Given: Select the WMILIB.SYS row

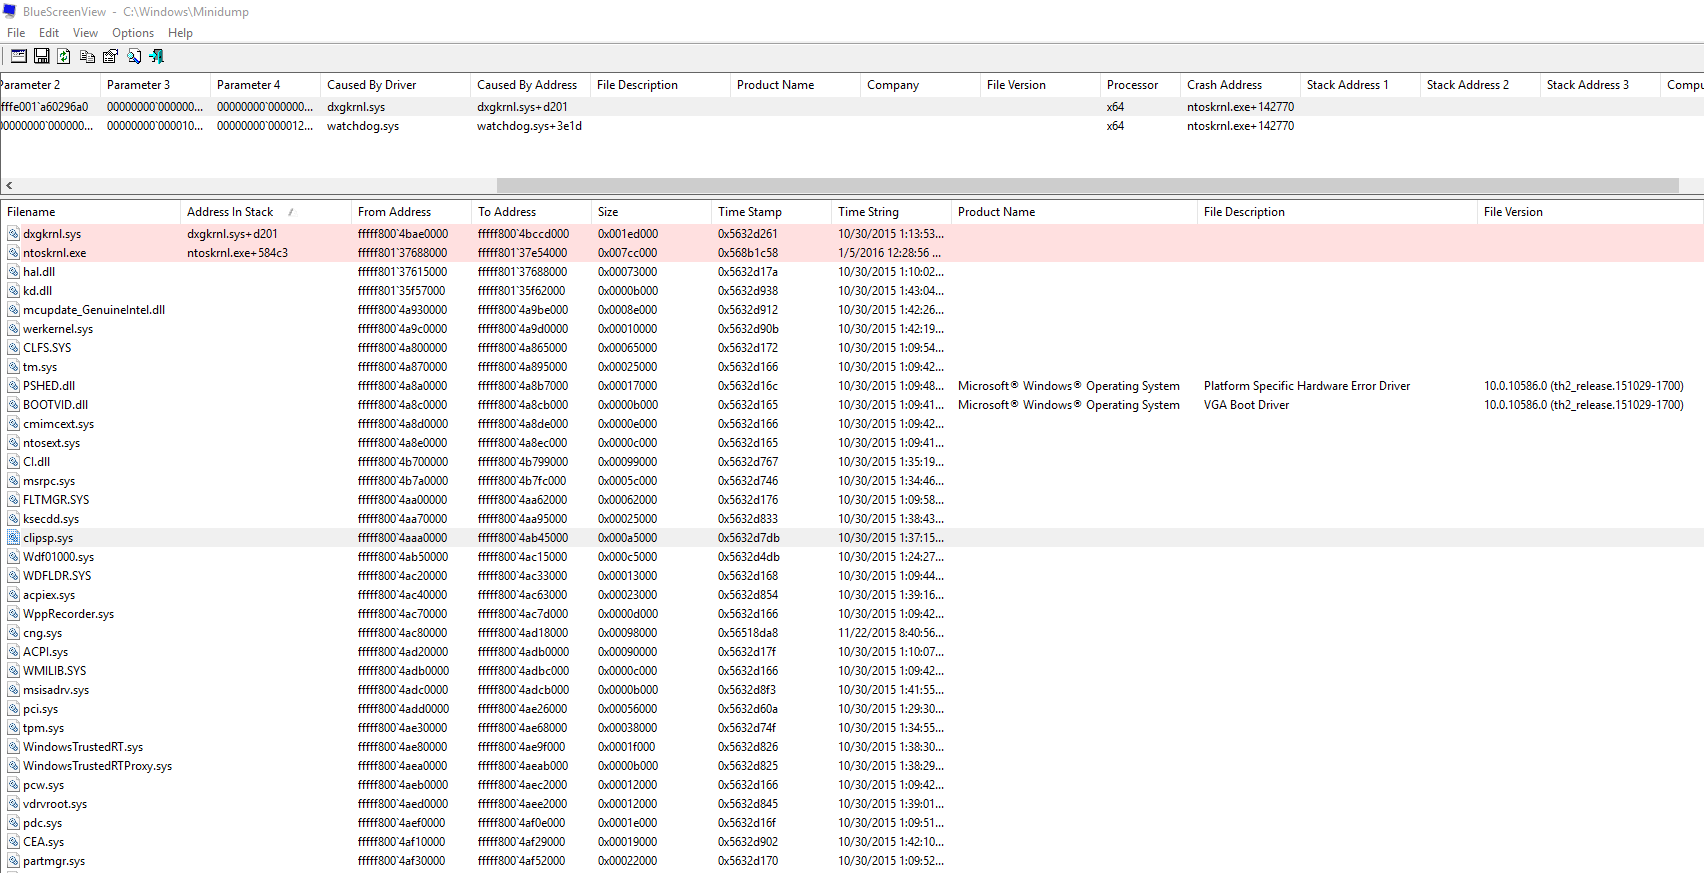Looking at the screenshot, I should (x=852, y=671).
